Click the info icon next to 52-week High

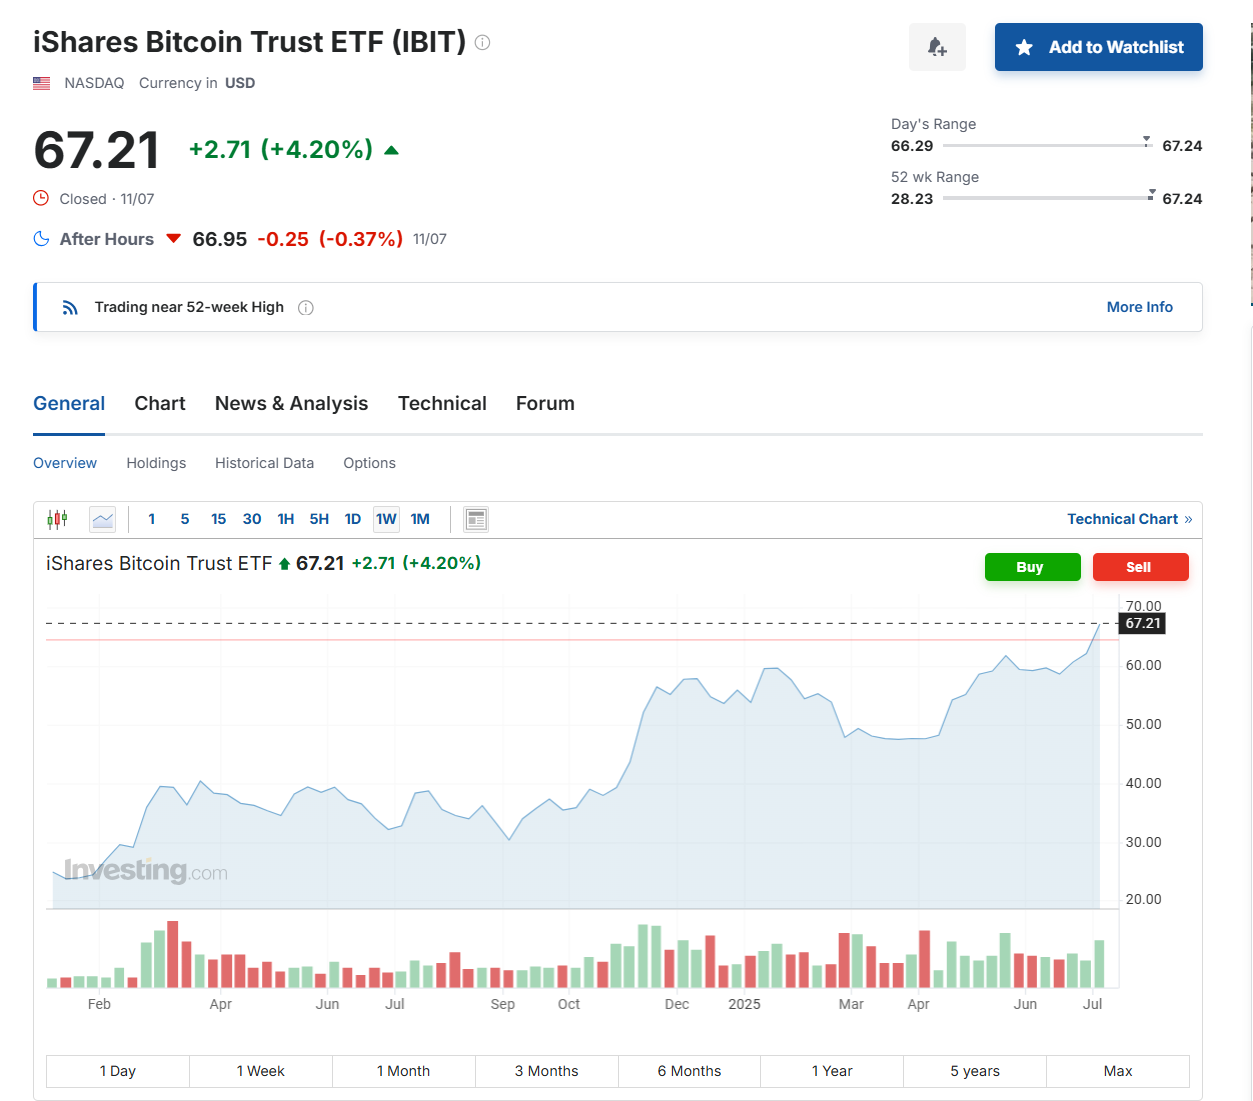pyautogui.click(x=306, y=308)
